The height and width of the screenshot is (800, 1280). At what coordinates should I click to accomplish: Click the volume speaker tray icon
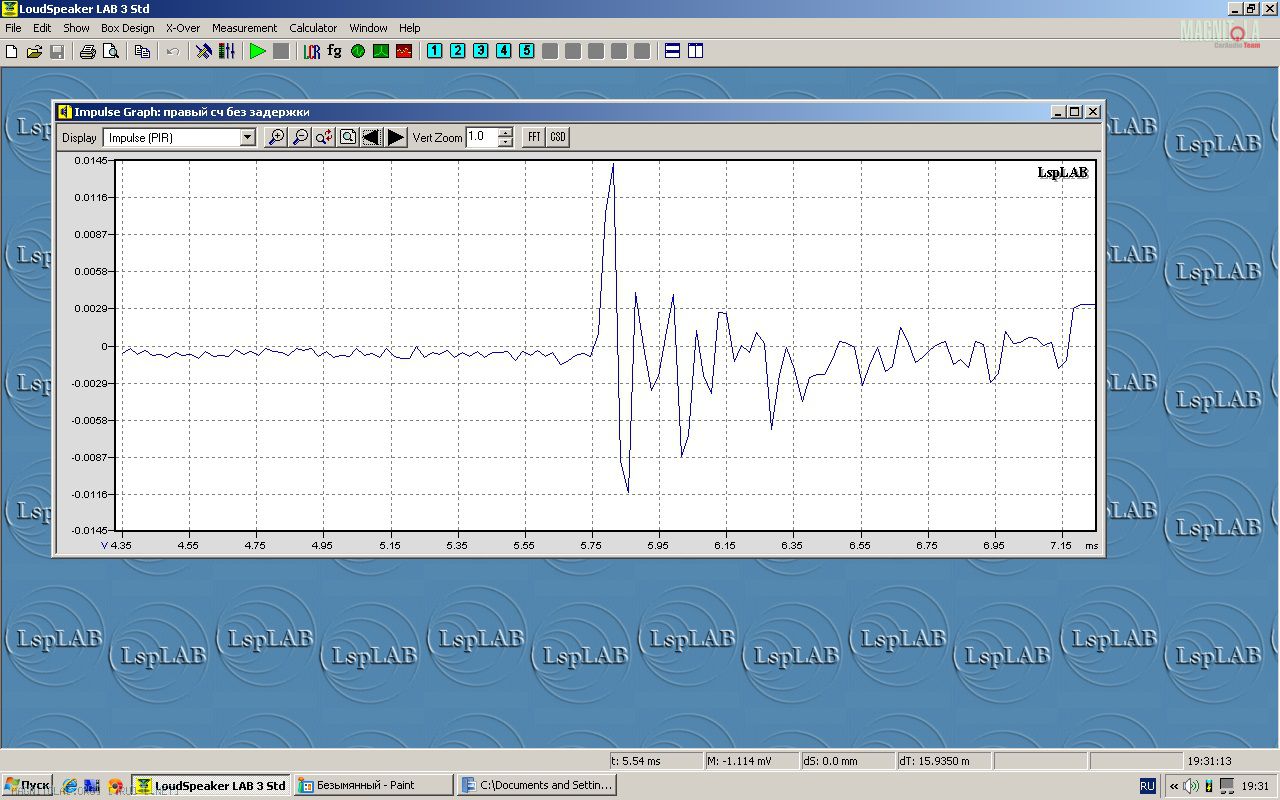pos(1190,786)
